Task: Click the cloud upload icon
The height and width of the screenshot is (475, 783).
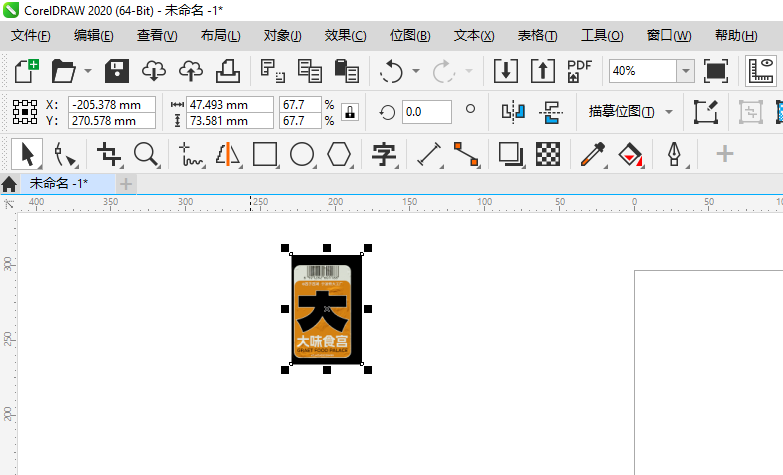Action: click(191, 71)
